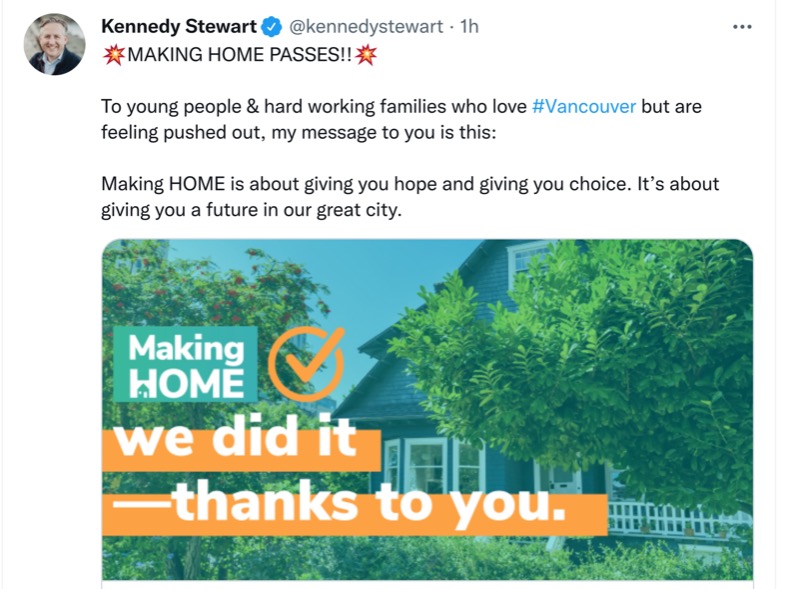Open the tweet's three-dot more options menu

[x=742, y=27]
